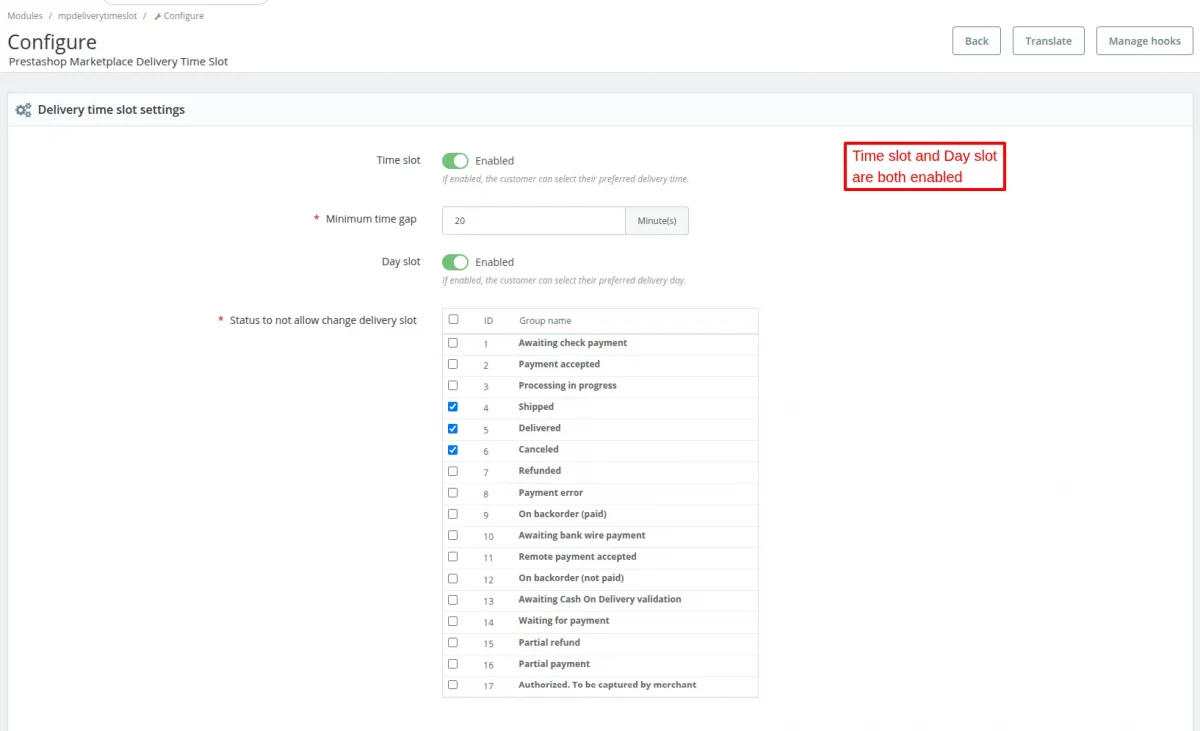Uncheck the Delivered status checkbox

pos(453,428)
